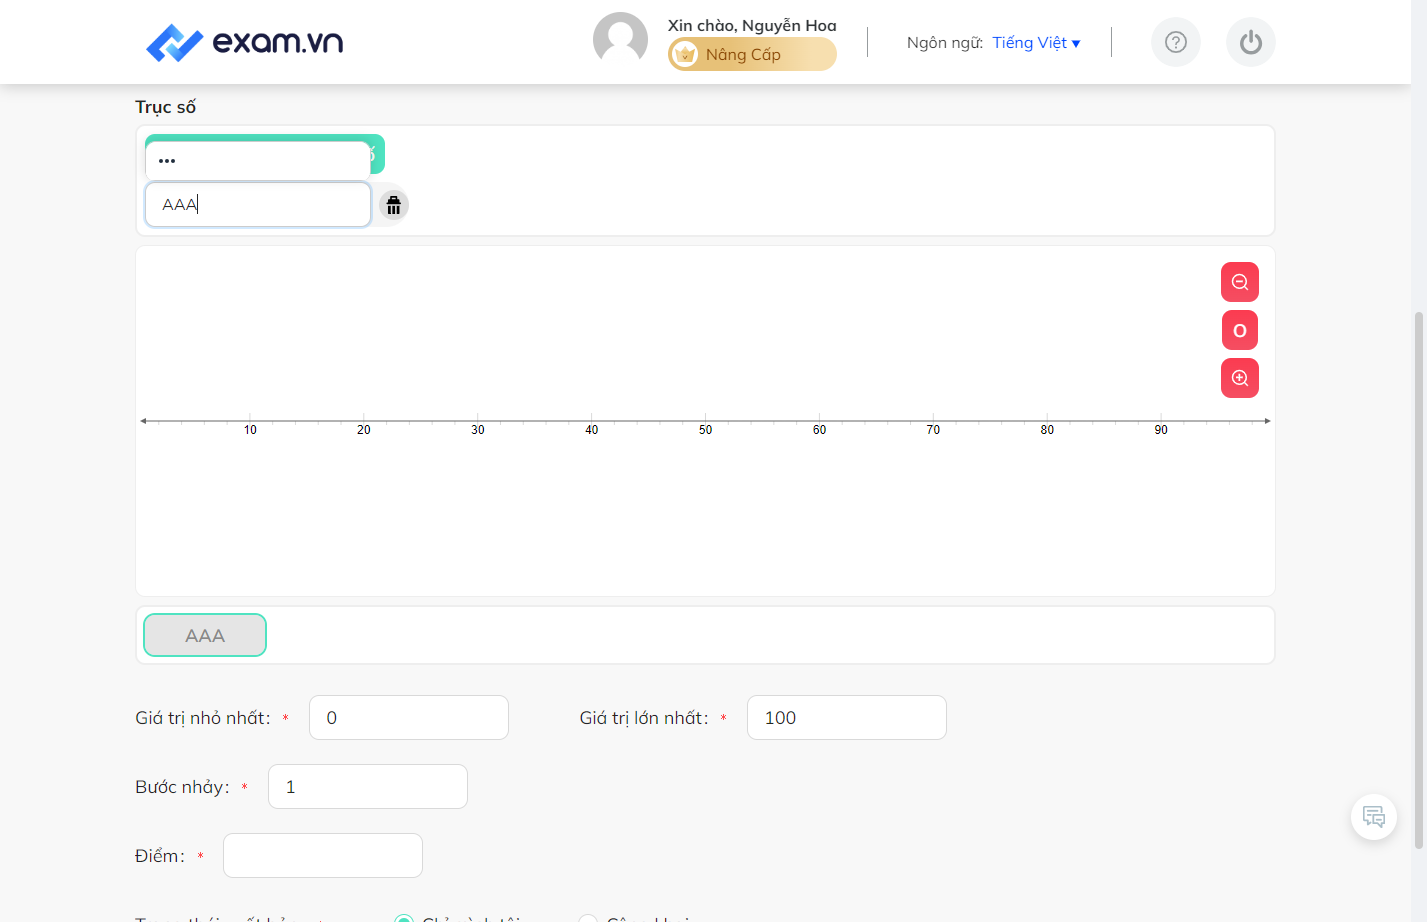Click the Xin chào, Nguyễn Hoa greeting
This screenshot has height=922, width=1427.
752,26
